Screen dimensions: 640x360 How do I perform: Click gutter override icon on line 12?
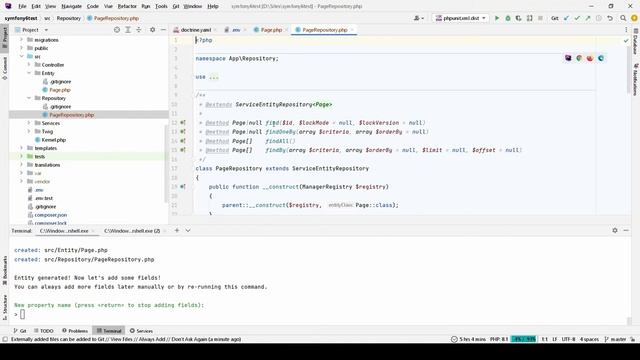(x=183, y=122)
